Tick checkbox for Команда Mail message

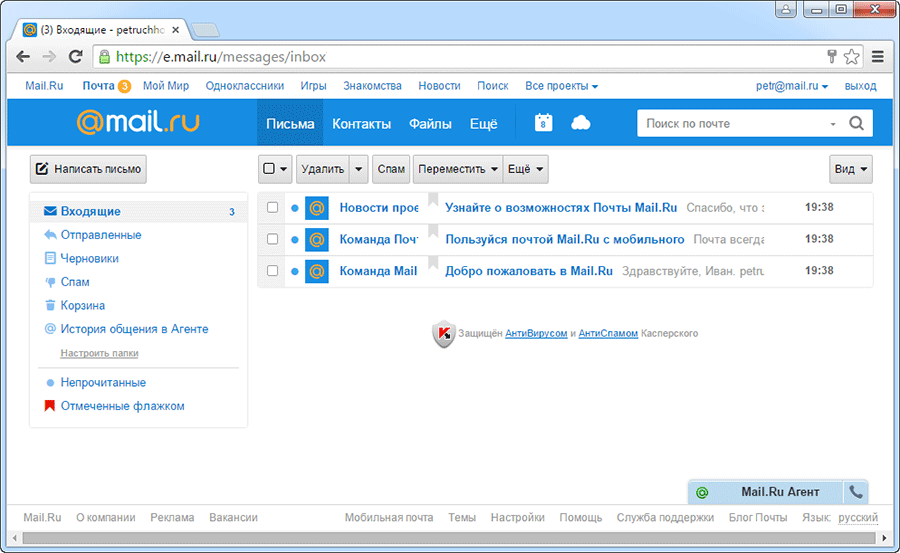pos(273,270)
